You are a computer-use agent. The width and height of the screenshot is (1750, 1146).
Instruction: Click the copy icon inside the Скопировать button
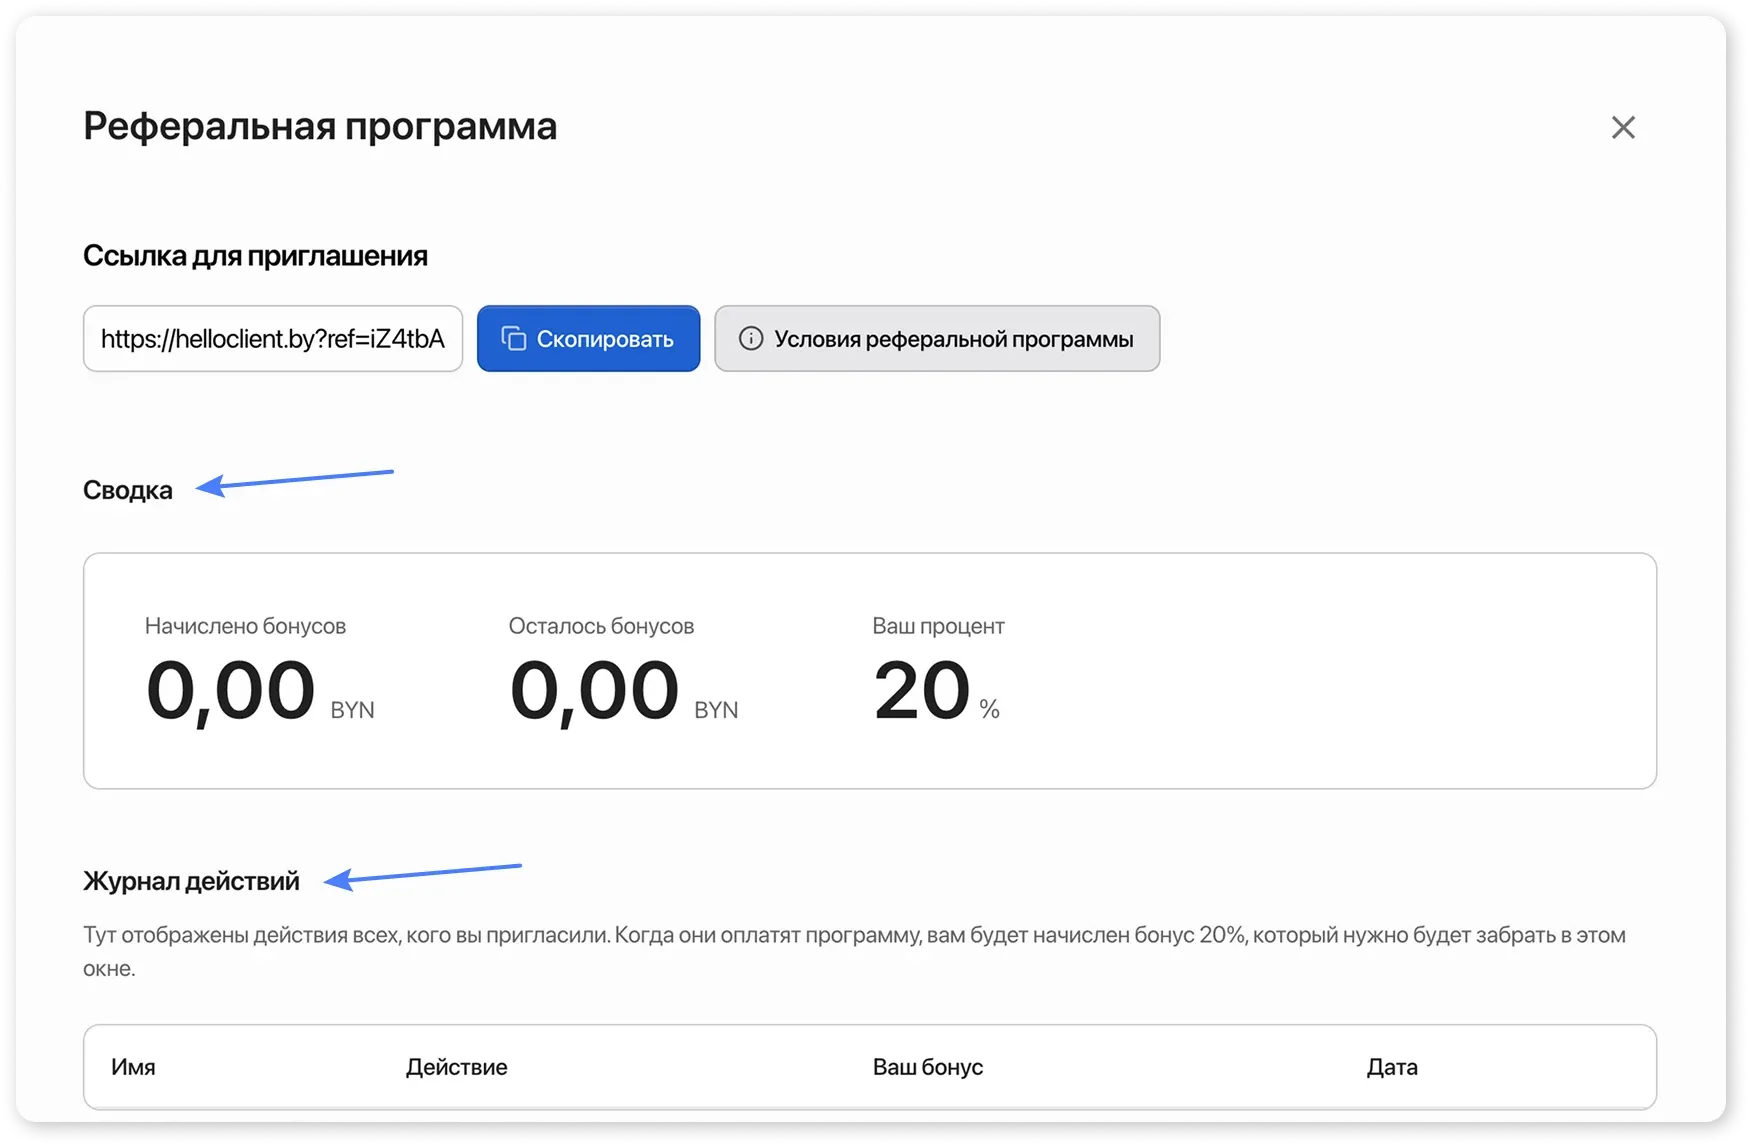point(513,338)
